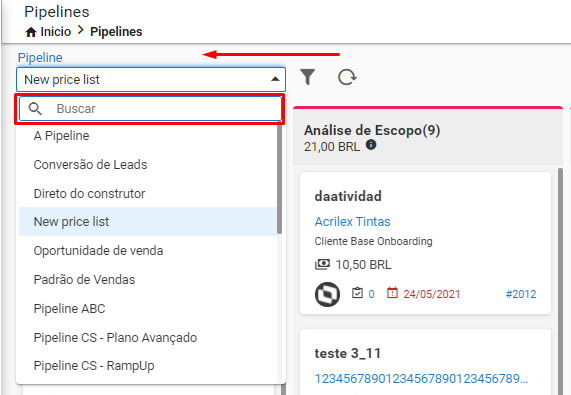Click the dropdown list scrollbar
Screen dimensions: 571x395
coord(279,179)
